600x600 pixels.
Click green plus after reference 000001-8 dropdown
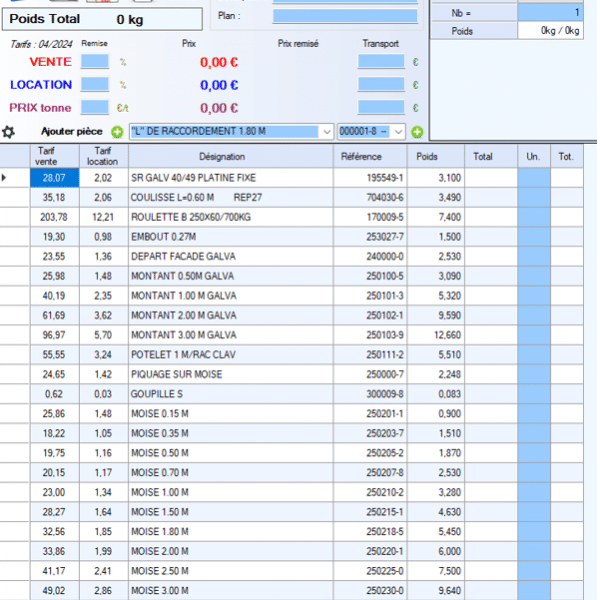(x=417, y=132)
